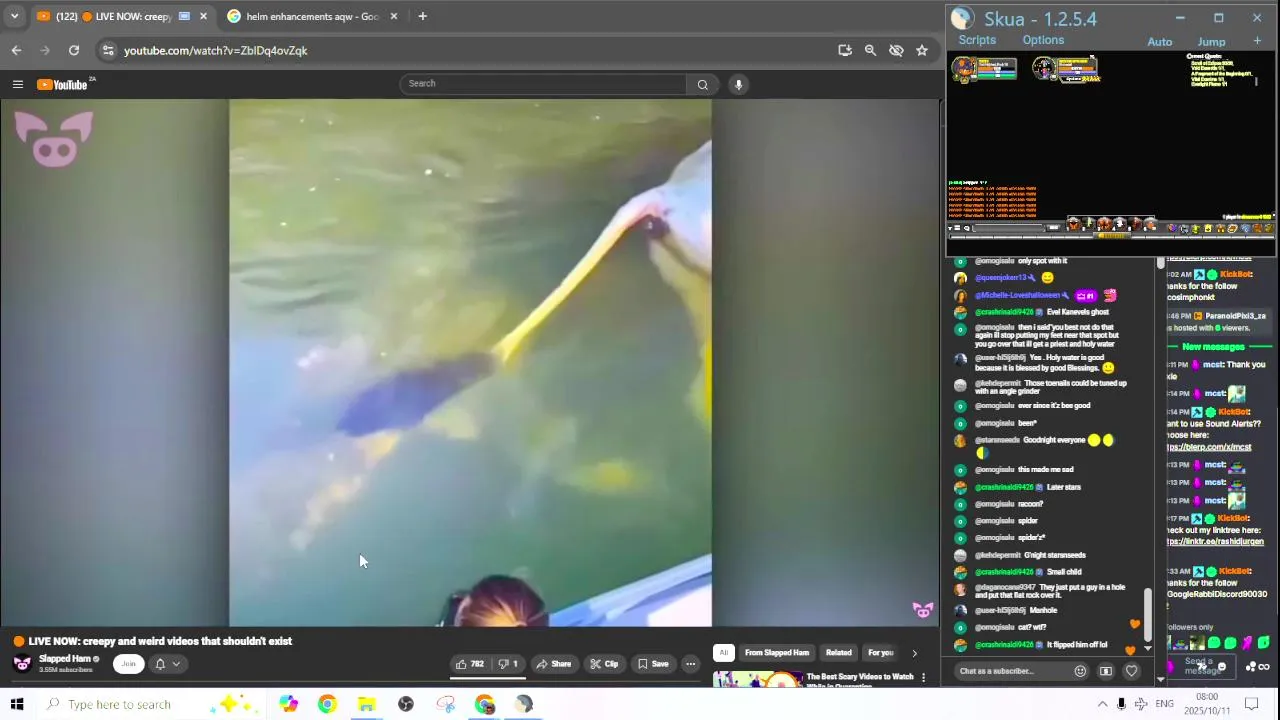1280x720 pixels.
Task: Join the Slapped Ham channel membership
Action: click(x=128, y=664)
